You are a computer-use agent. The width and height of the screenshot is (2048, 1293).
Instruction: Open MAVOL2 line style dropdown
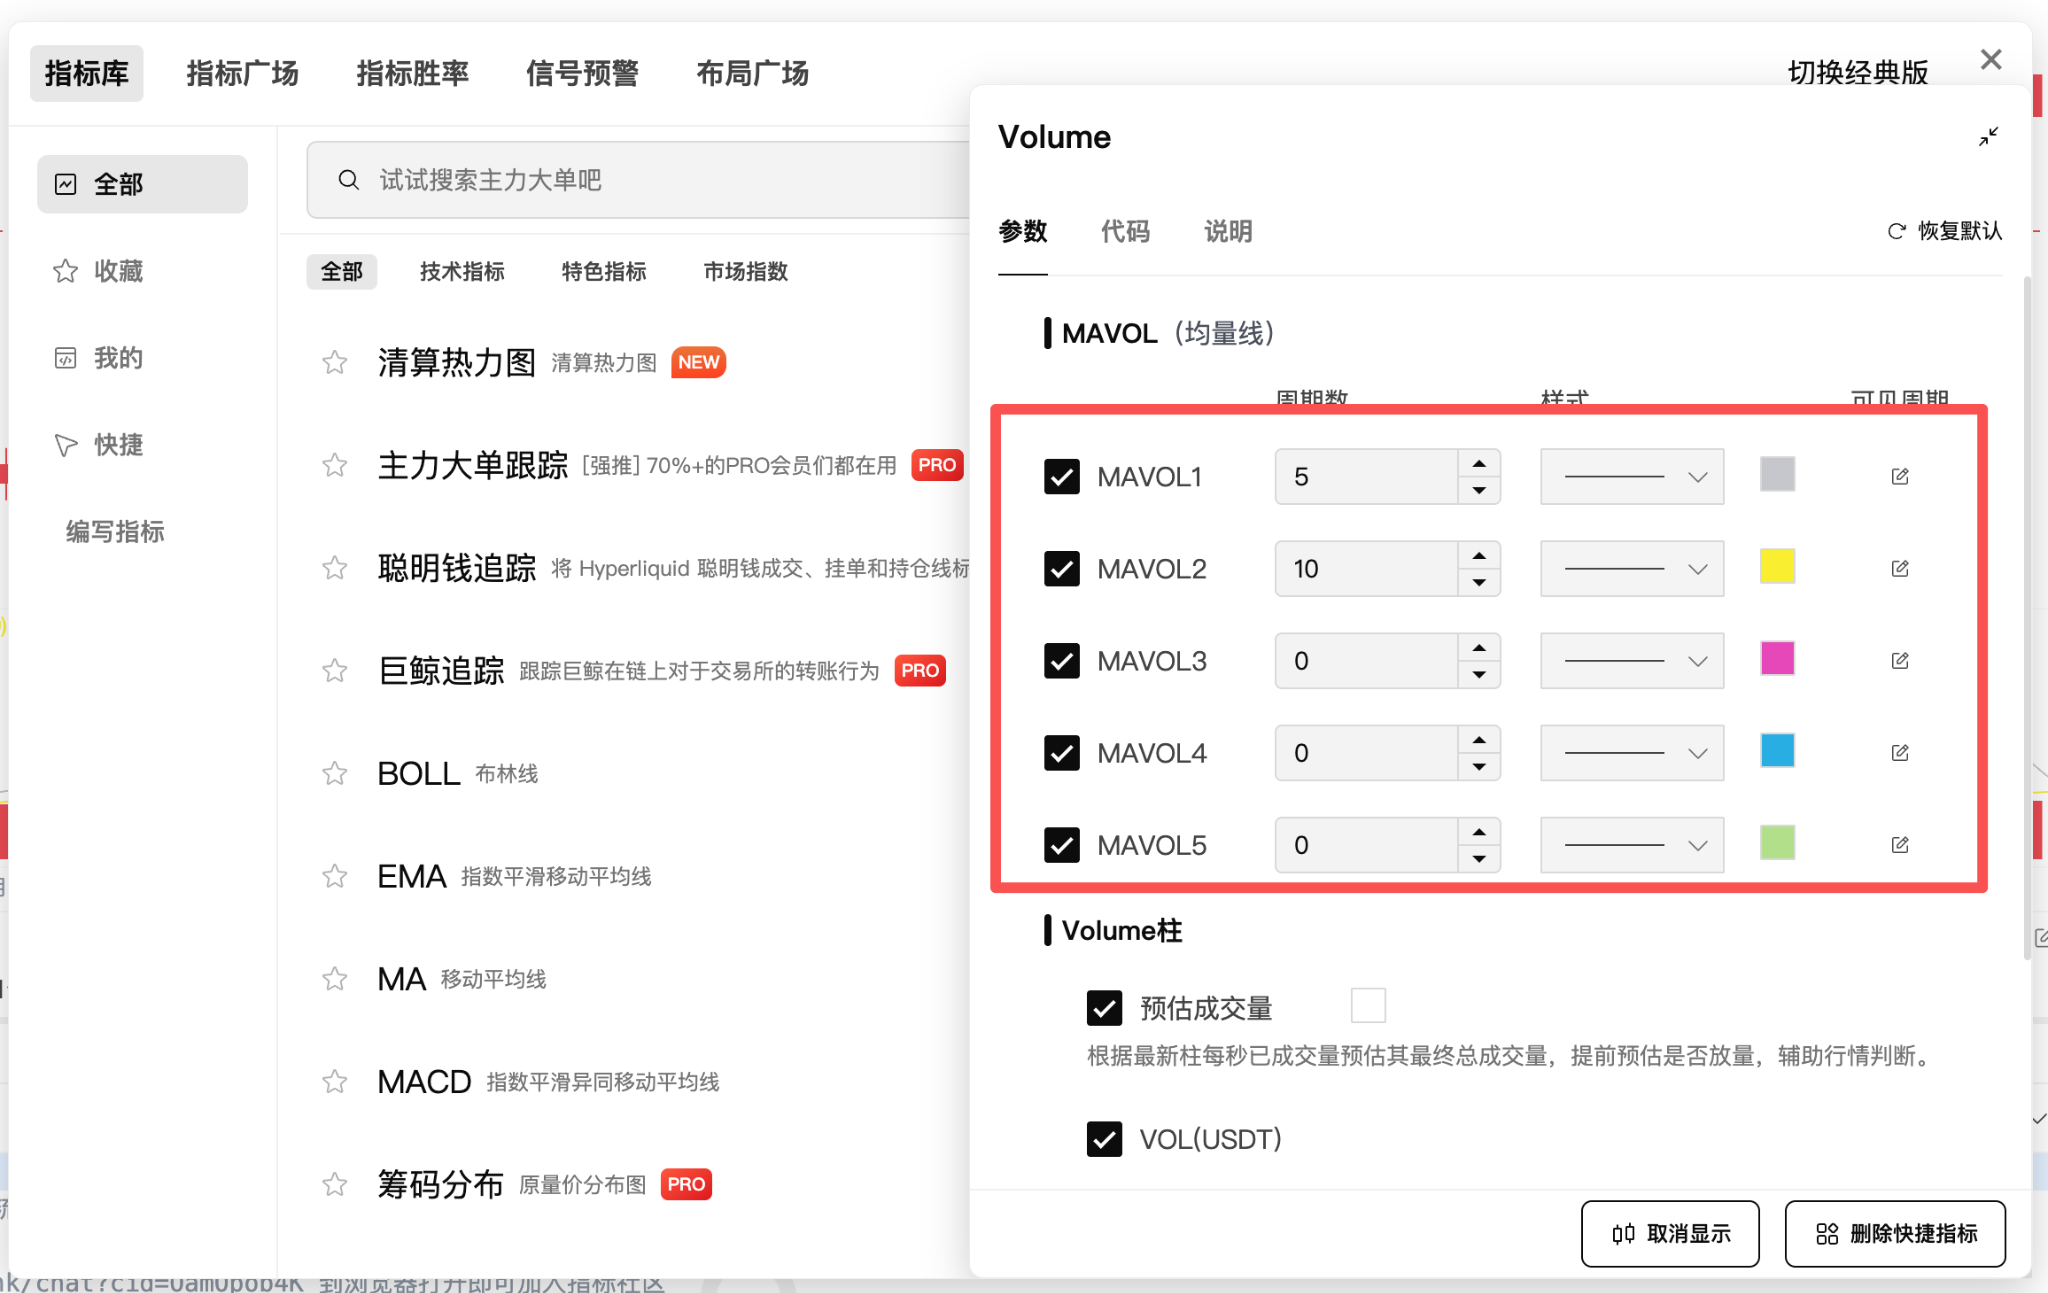click(1632, 568)
